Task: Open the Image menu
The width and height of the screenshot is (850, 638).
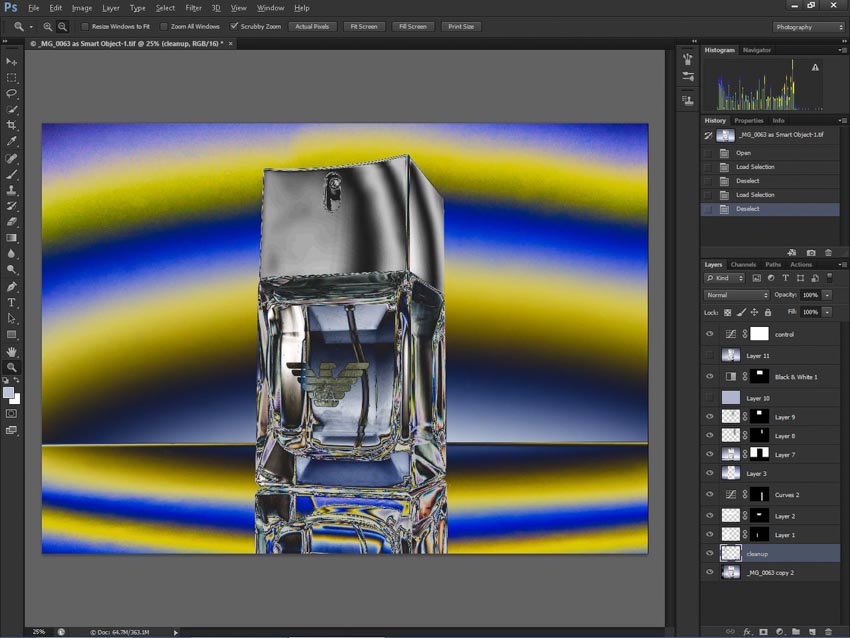Action: tap(82, 8)
